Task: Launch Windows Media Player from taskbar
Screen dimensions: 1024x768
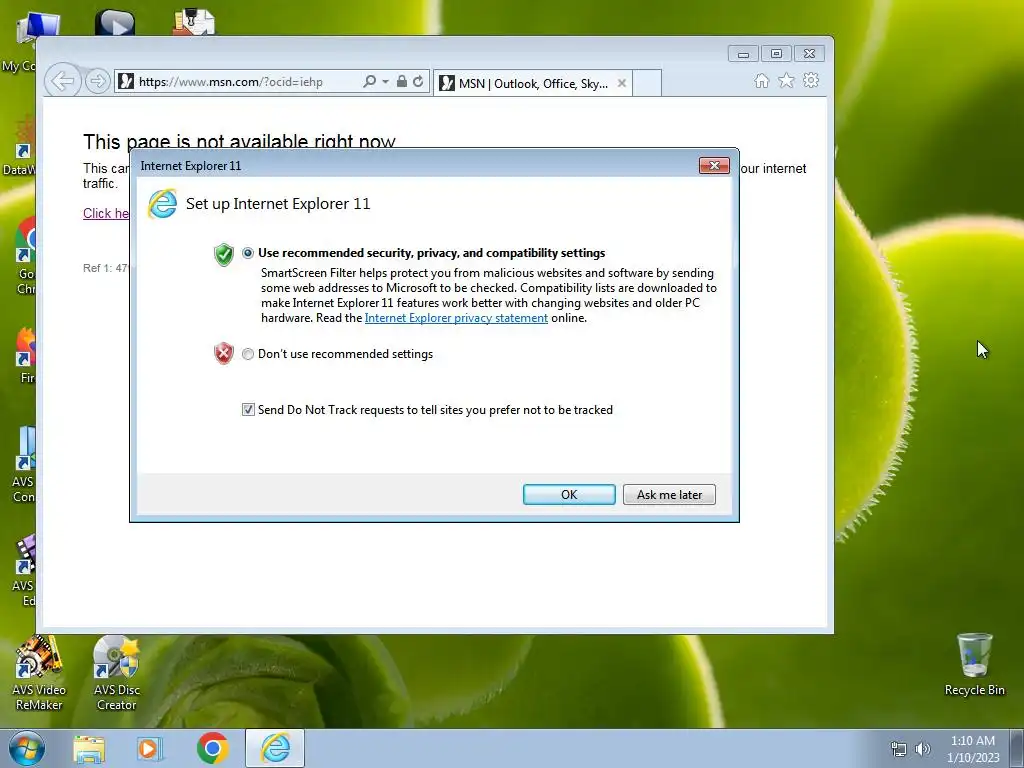Action: [150, 748]
